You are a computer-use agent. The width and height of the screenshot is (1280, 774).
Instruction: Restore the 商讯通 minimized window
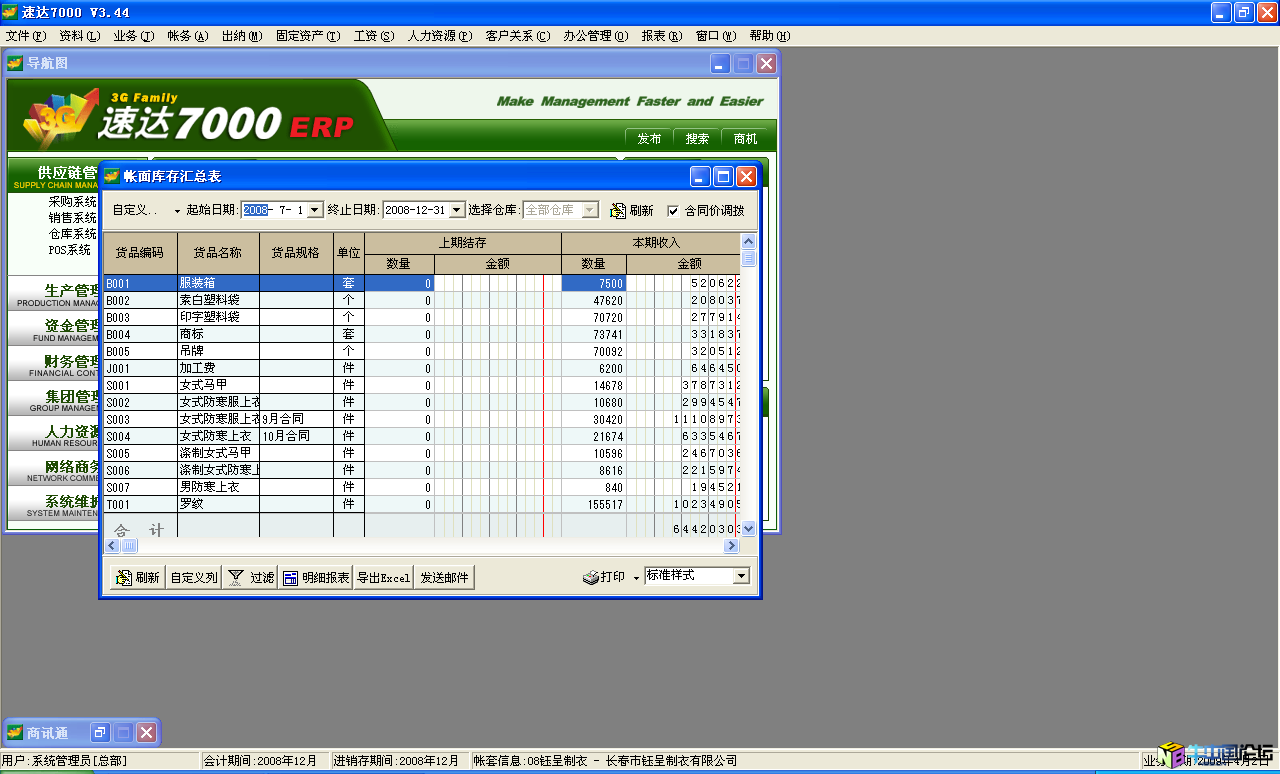[x=101, y=733]
